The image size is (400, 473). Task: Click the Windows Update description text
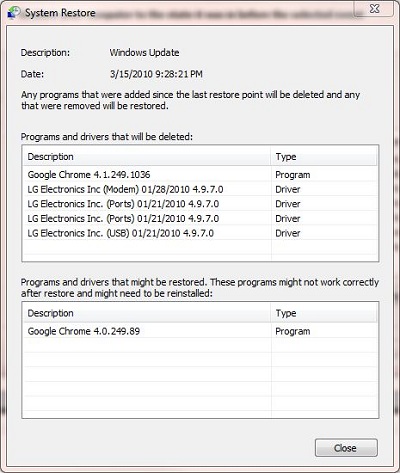[144, 53]
